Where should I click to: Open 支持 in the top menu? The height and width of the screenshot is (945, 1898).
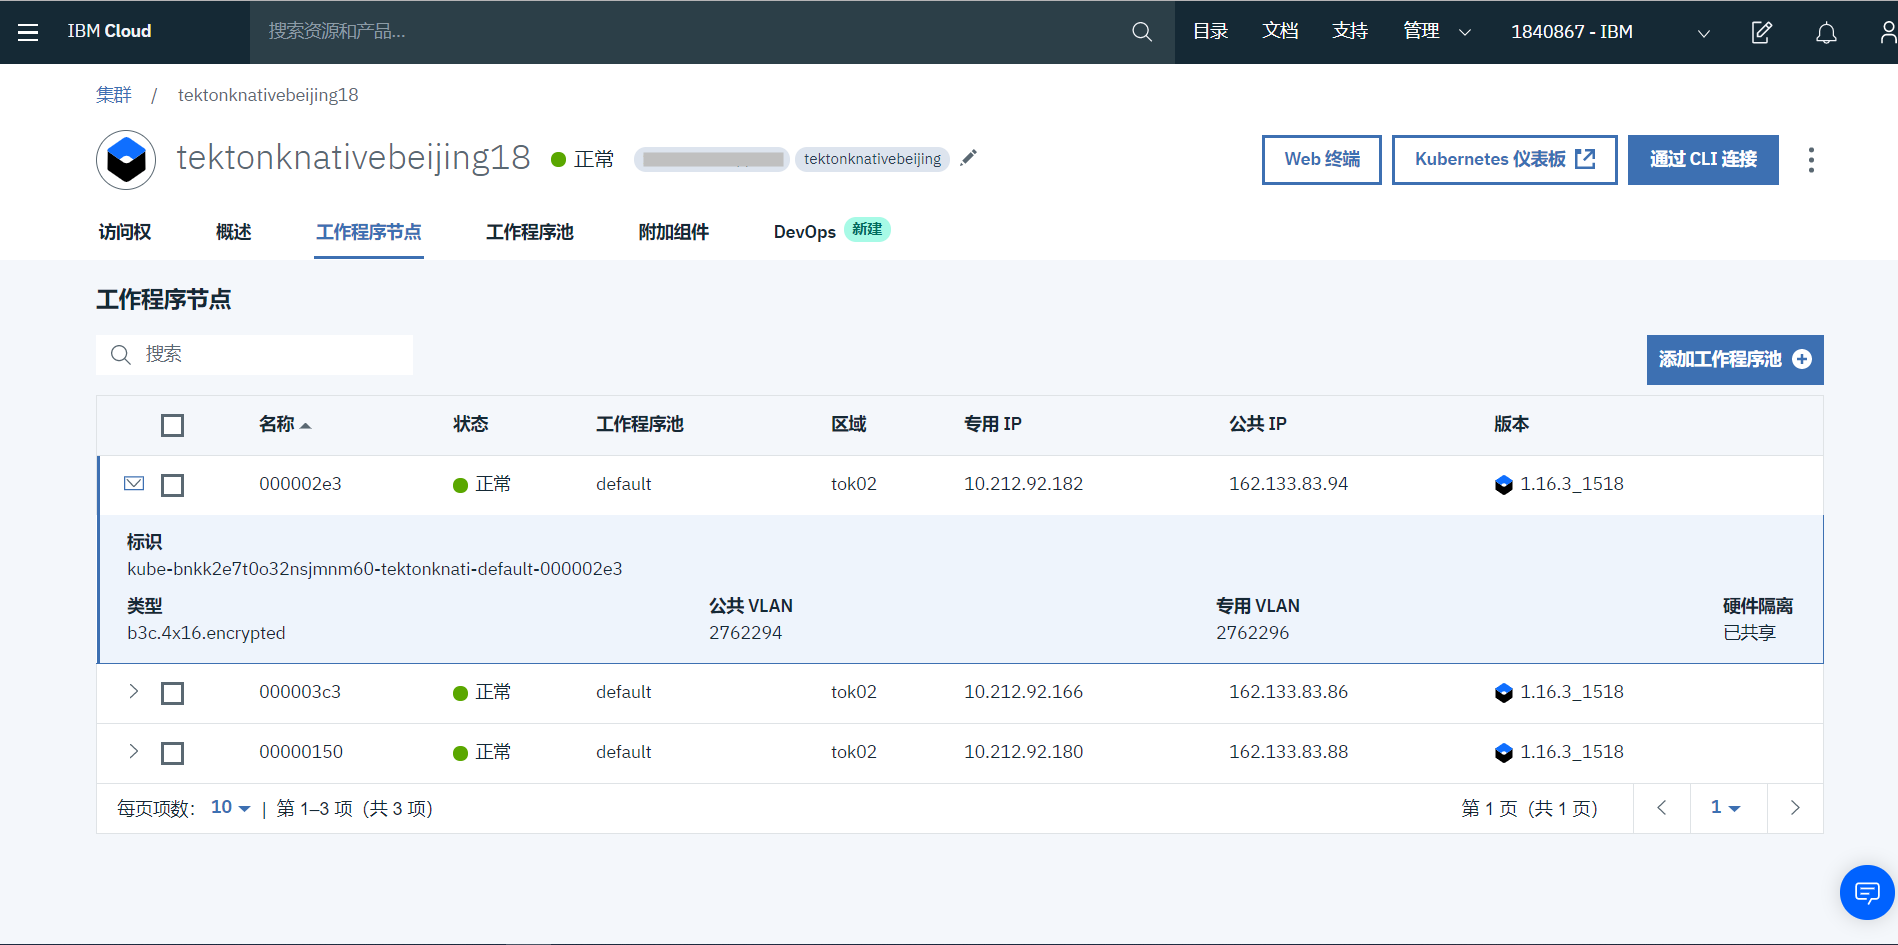1351,32
